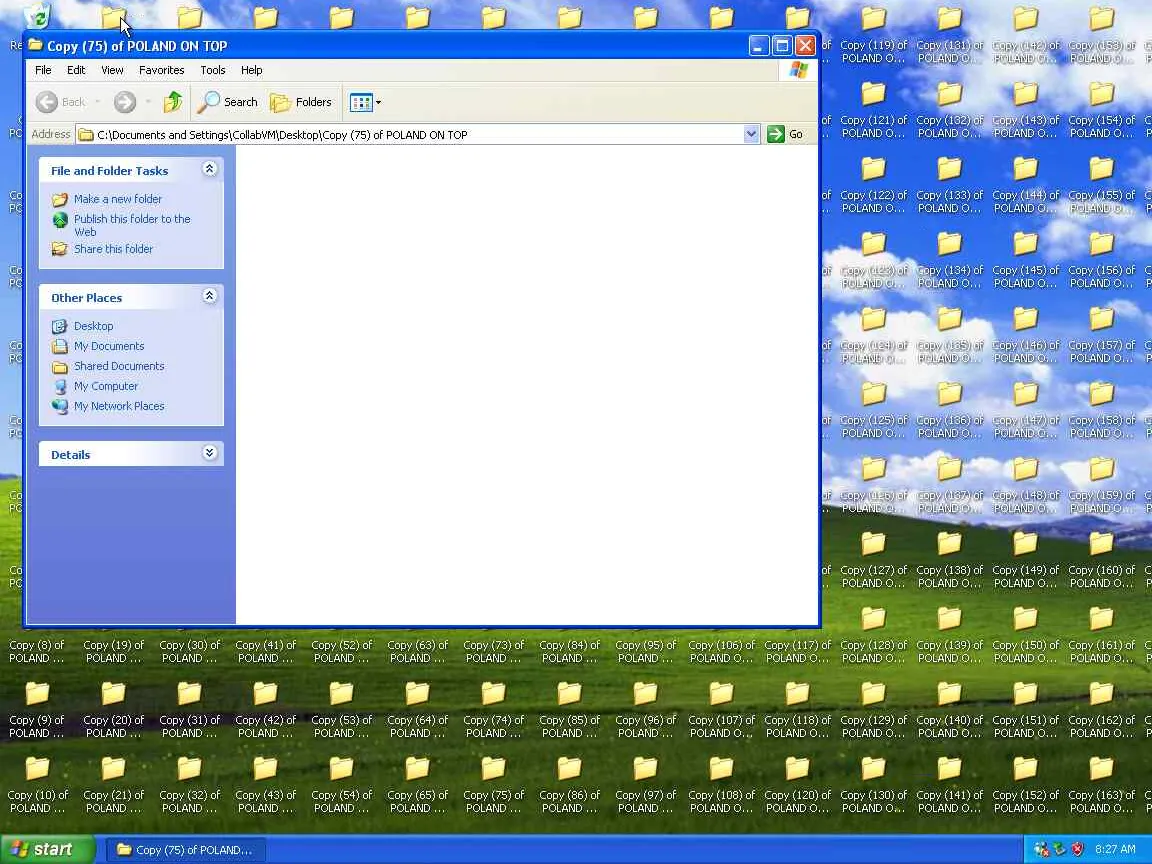Click the Copy (75) taskbar button
The image size is (1152, 864).
(186, 850)
